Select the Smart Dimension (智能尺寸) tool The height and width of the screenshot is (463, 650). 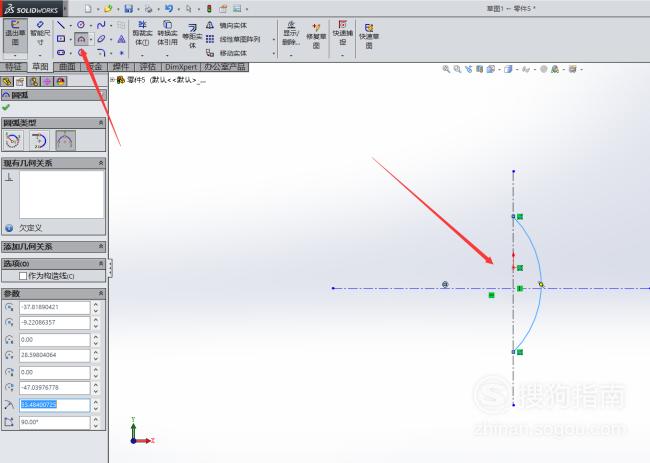[x=40, y=34]
